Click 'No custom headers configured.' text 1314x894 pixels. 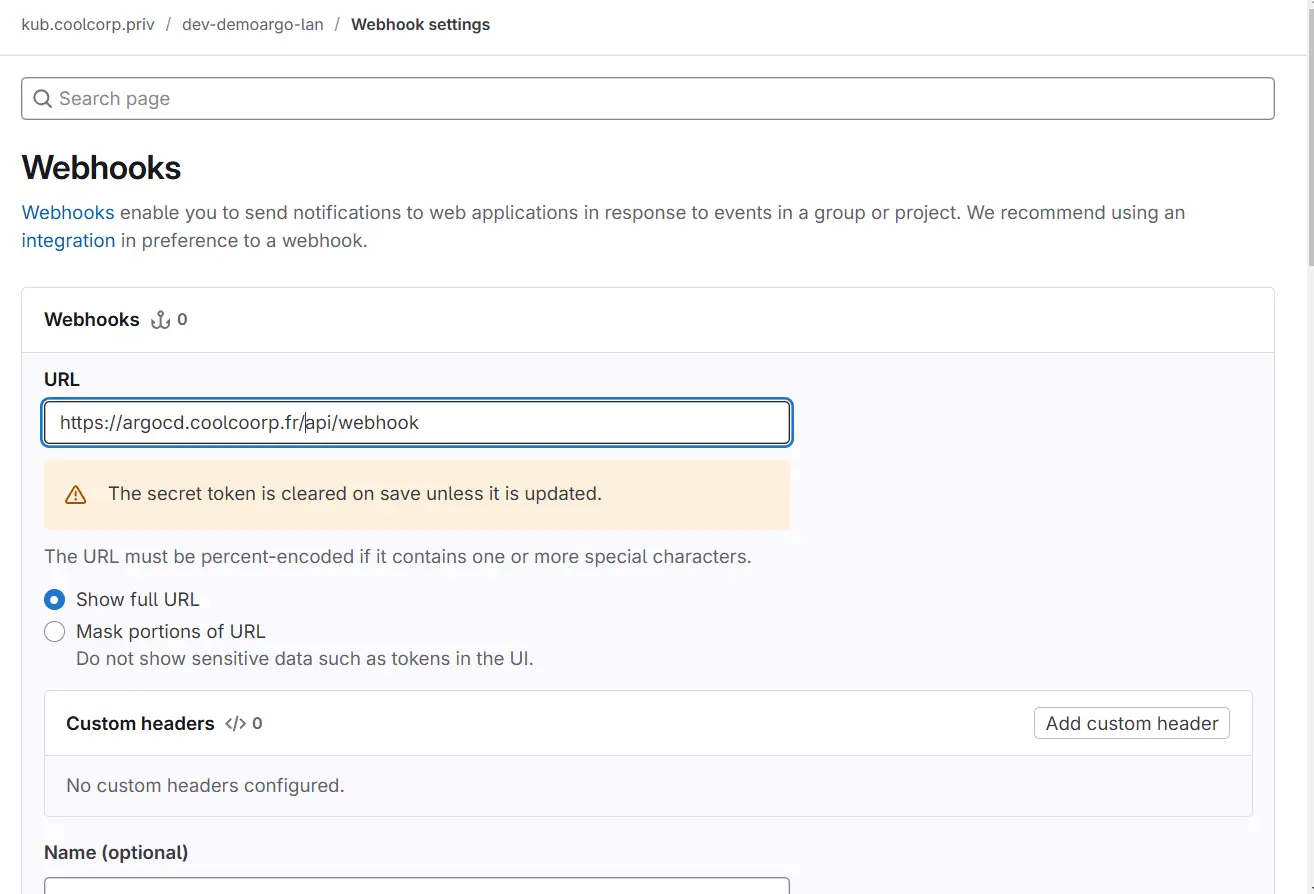point(205,785)
